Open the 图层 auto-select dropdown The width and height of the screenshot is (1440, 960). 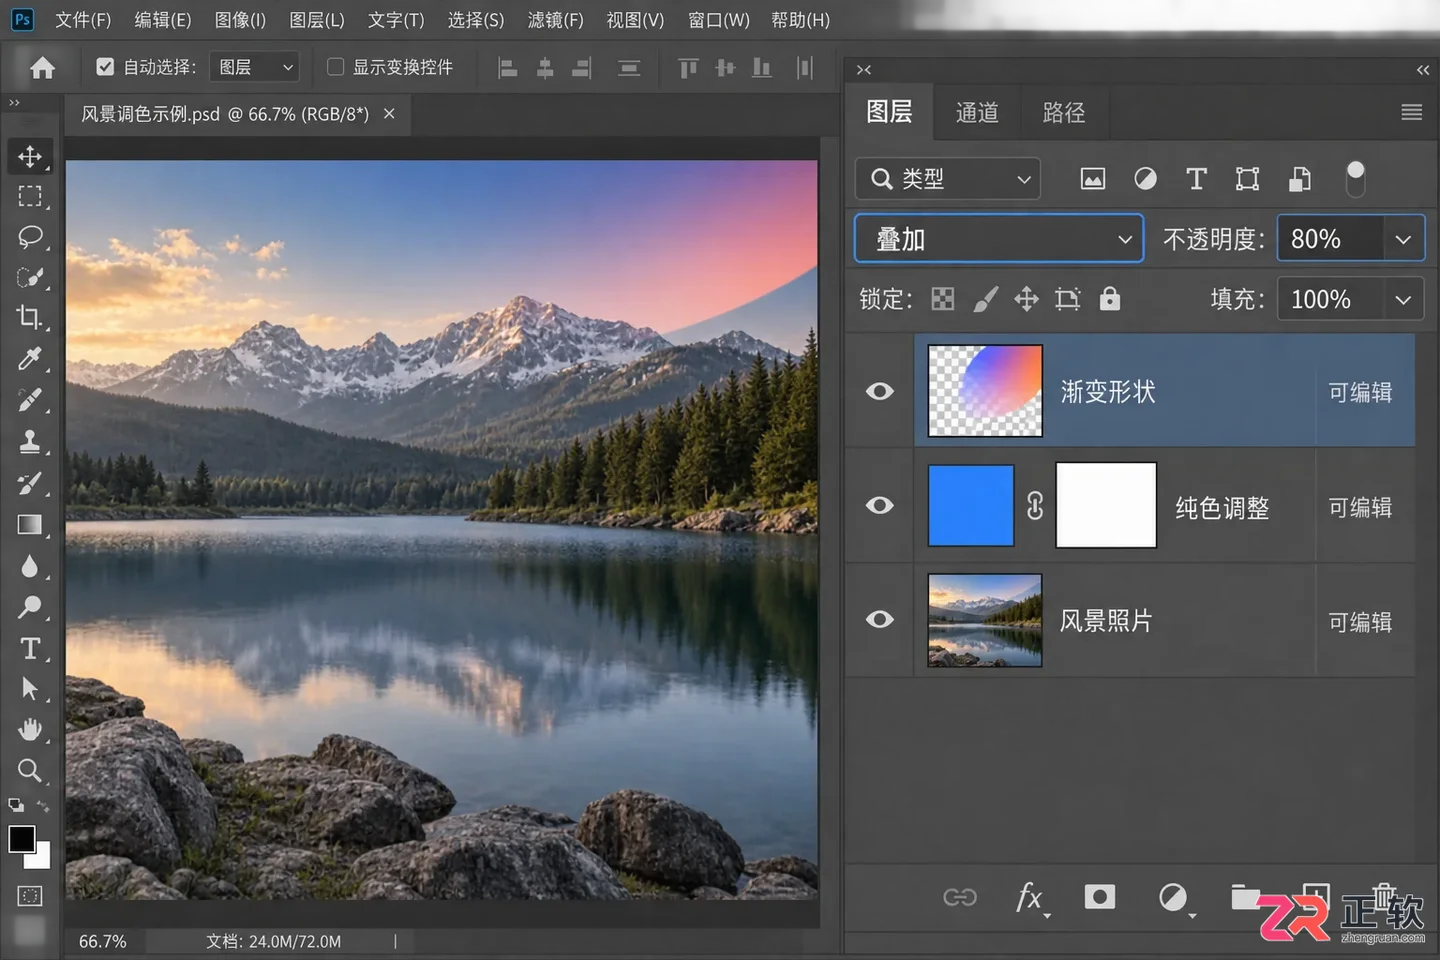[254, 67]
